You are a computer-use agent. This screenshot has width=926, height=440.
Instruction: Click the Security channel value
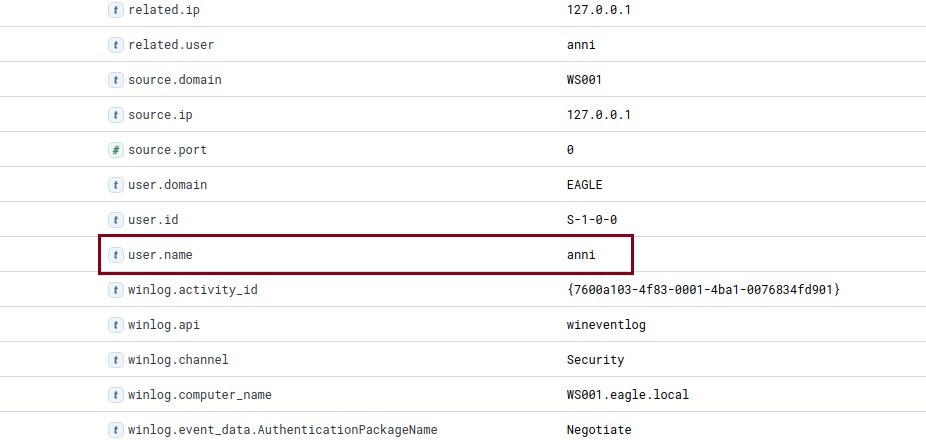tap(595, 360)
